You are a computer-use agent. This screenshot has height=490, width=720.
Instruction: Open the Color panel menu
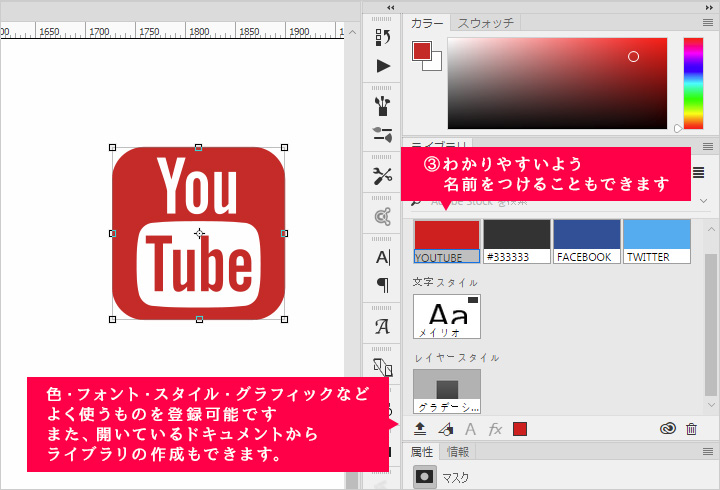tap(708, 23)
